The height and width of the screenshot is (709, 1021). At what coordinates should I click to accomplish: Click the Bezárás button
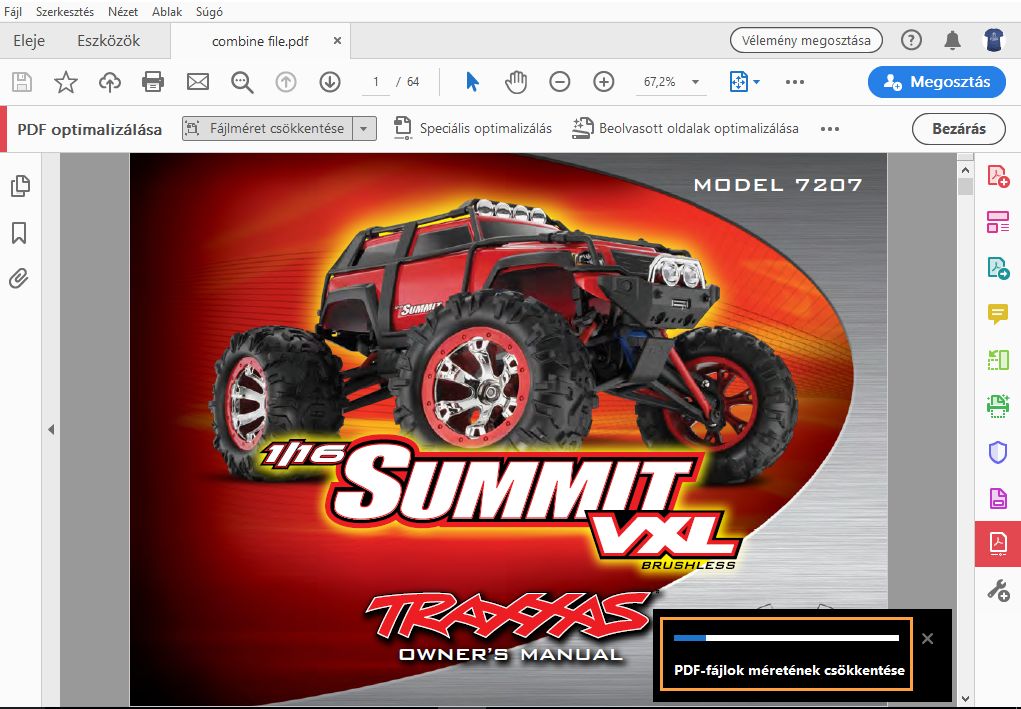tap(958, 129)
